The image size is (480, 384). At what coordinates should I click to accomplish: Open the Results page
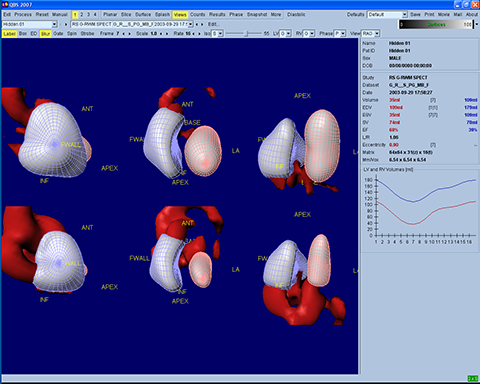[x=217, y=15]
